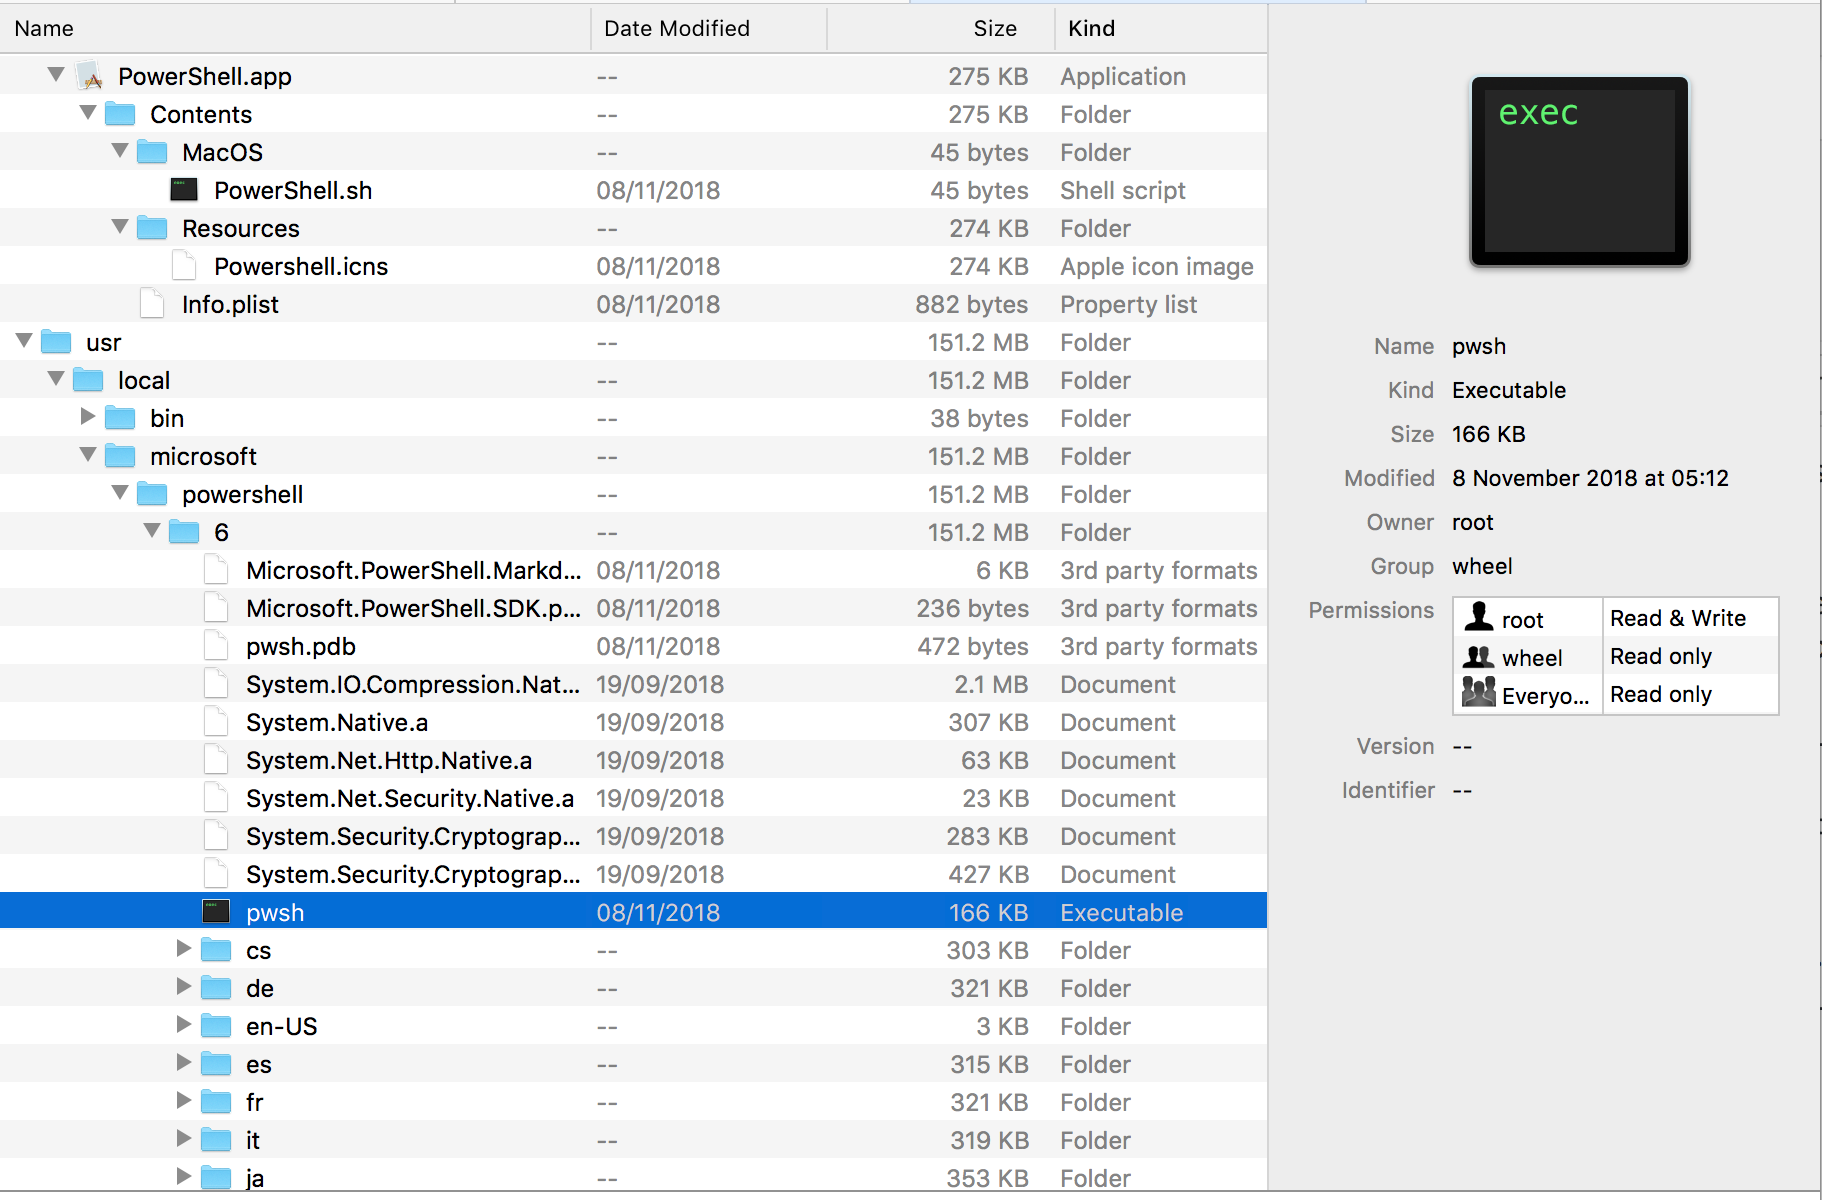Click the usr folder icon
This screenshot has width=1822, height=1200.
pyautogui.click(x=56, y=342)
